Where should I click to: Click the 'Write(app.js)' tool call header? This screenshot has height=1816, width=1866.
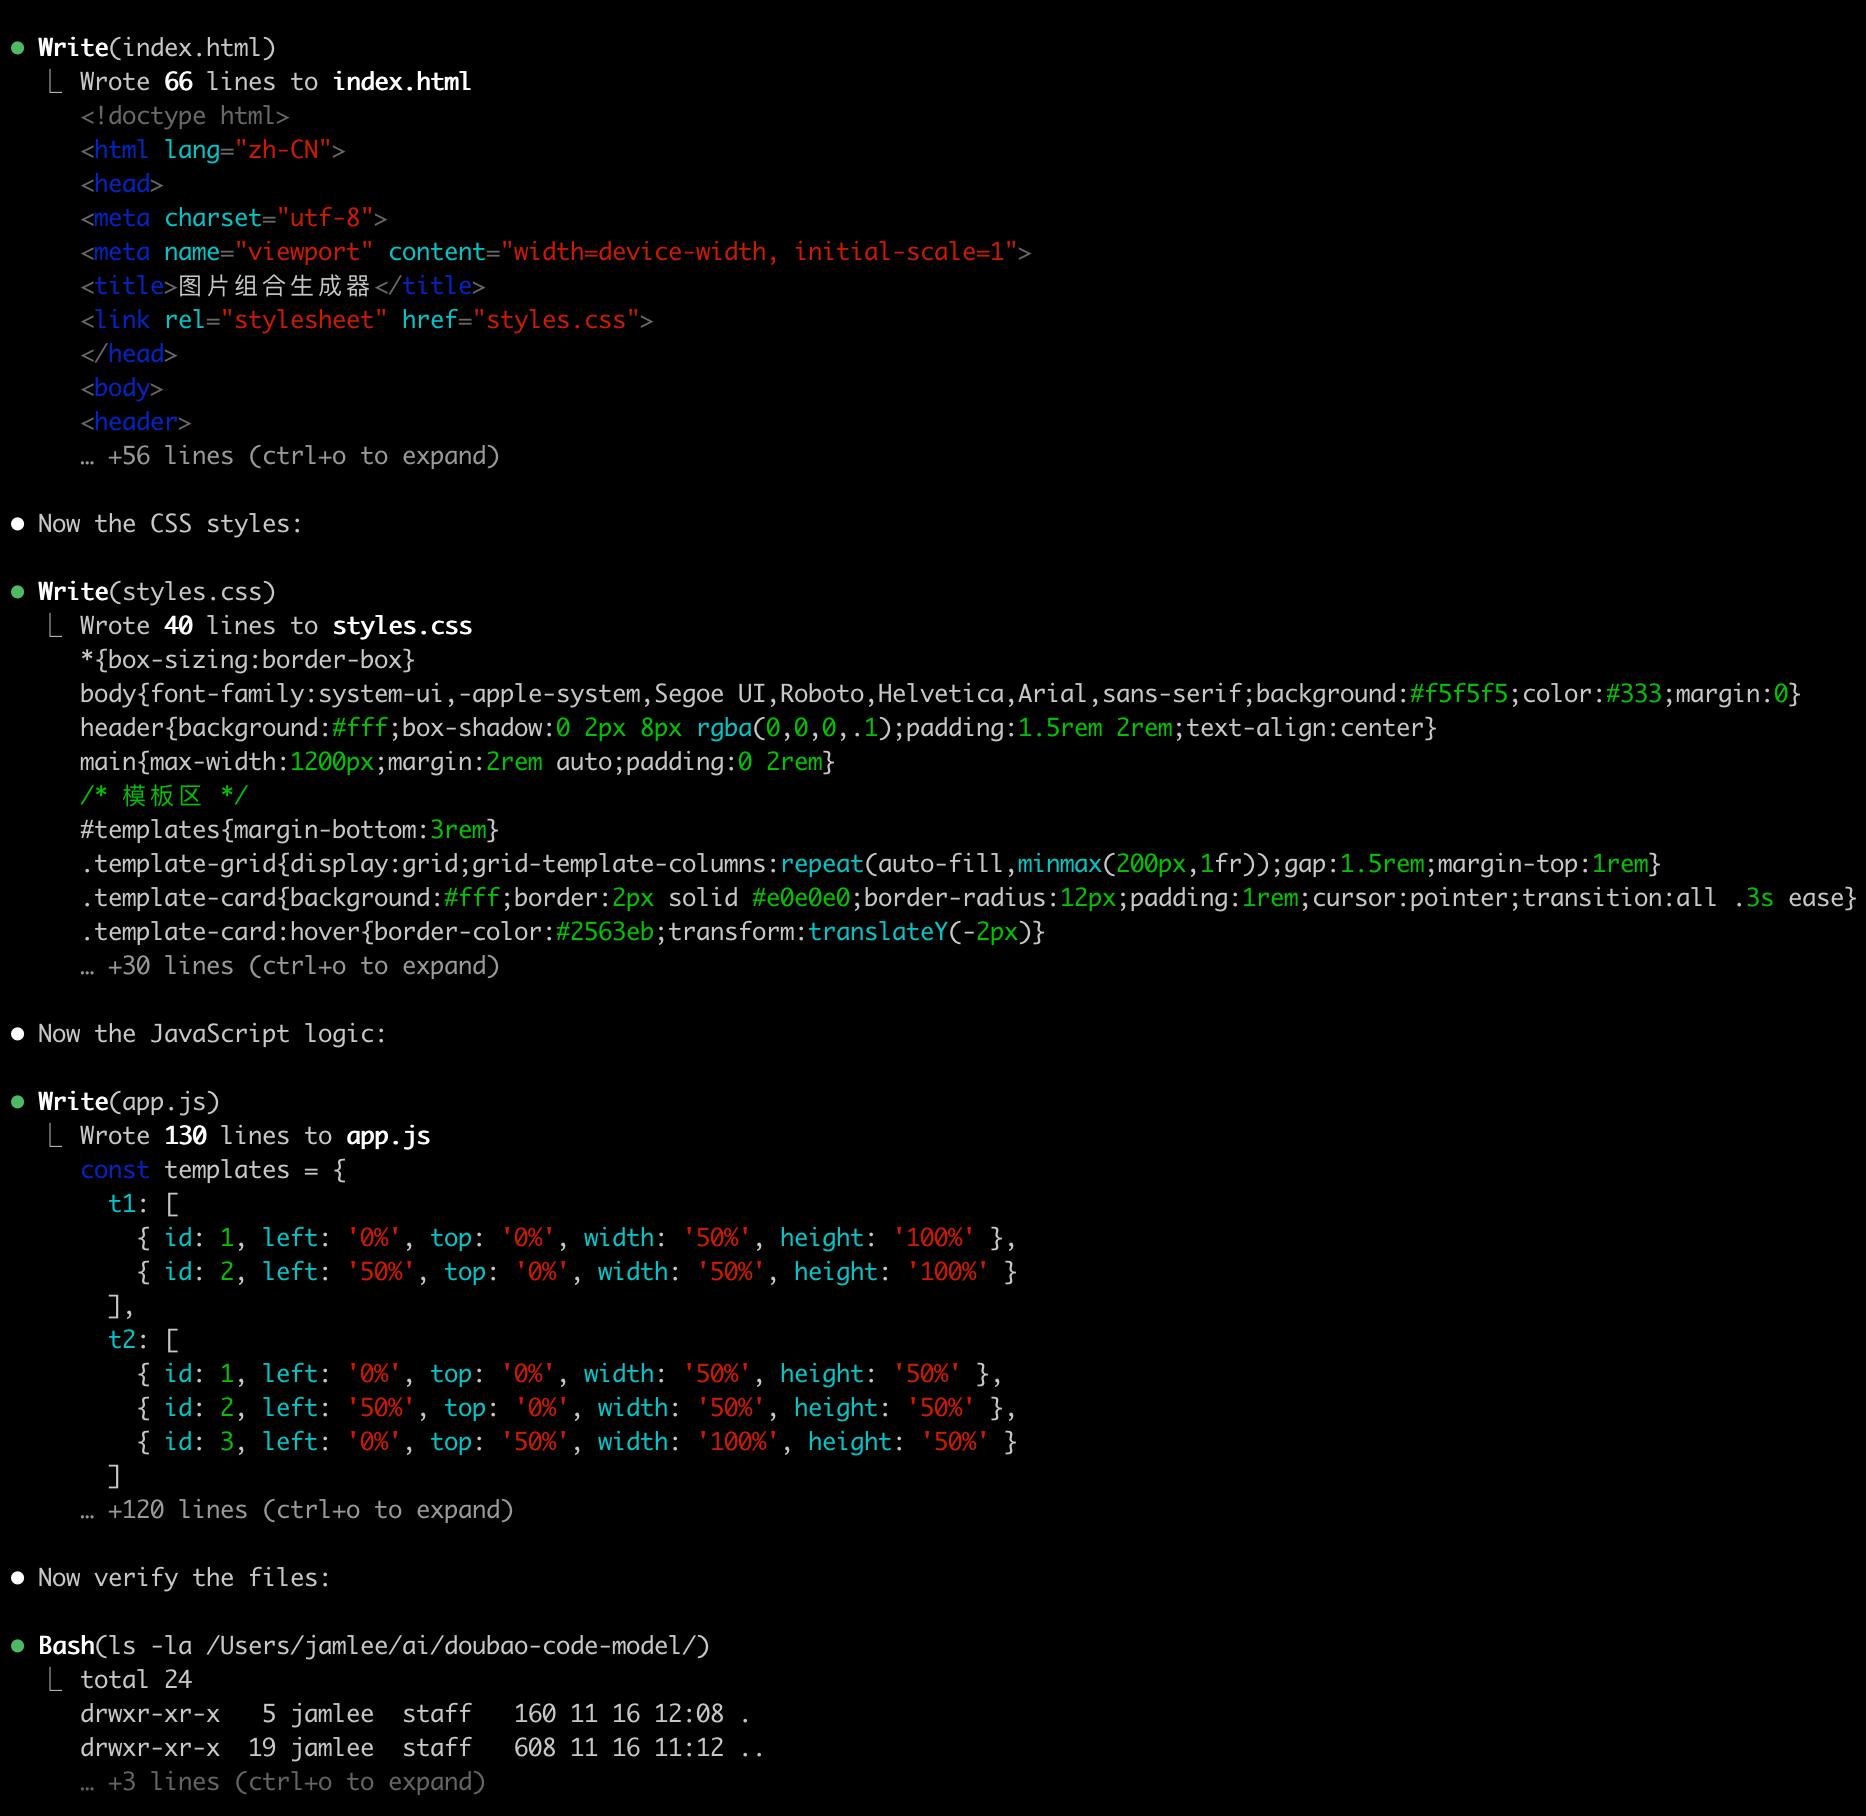(129, 1102)
